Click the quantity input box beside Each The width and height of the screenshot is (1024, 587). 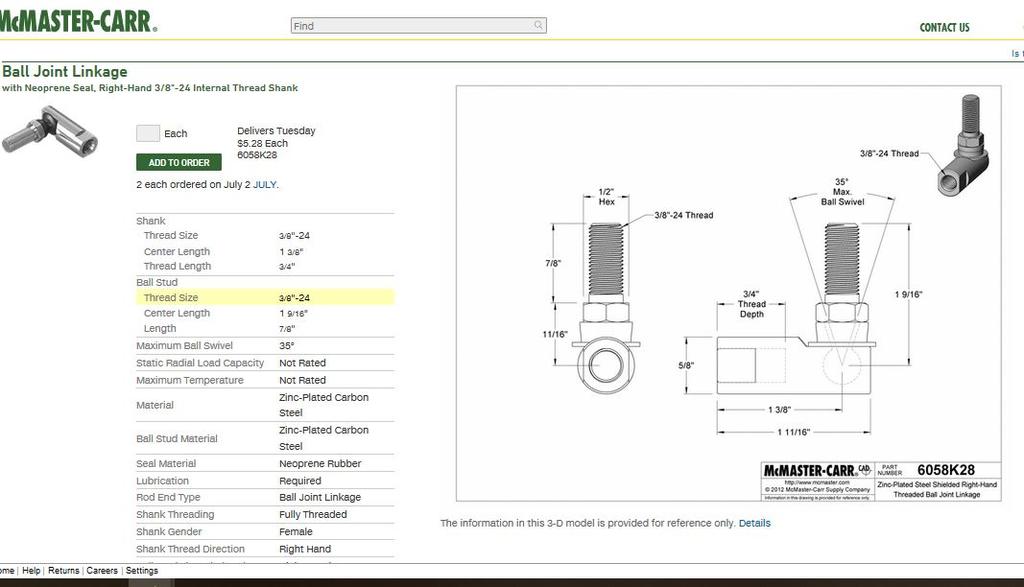click(148, 133)
